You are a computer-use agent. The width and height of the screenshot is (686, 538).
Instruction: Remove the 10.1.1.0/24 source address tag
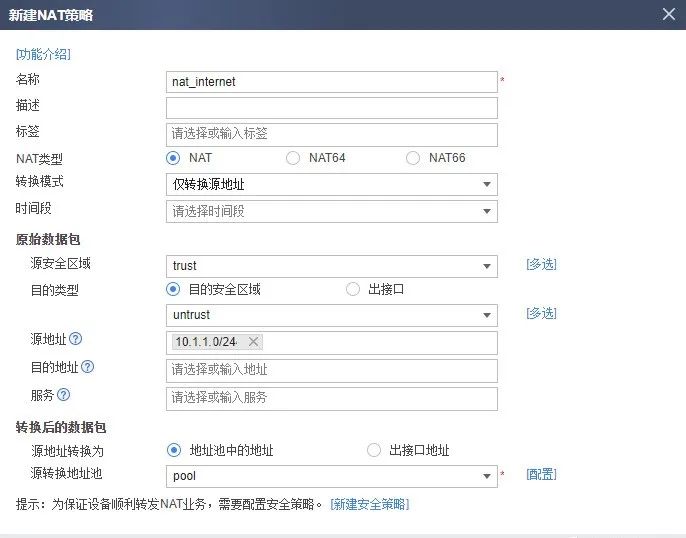[x=253, y=342]
